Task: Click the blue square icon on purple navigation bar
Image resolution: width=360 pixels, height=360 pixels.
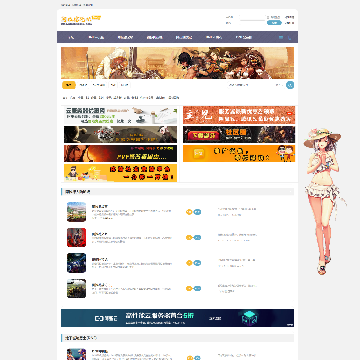Action: [281, 37]
